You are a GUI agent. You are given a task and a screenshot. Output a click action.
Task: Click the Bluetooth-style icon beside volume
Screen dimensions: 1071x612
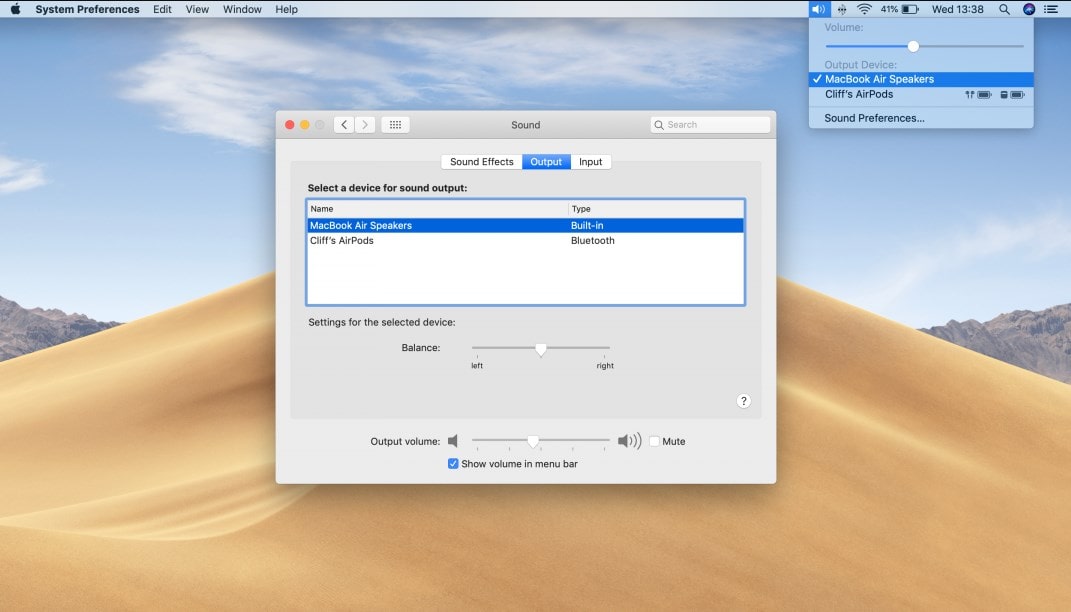click(x=842, y=9)
